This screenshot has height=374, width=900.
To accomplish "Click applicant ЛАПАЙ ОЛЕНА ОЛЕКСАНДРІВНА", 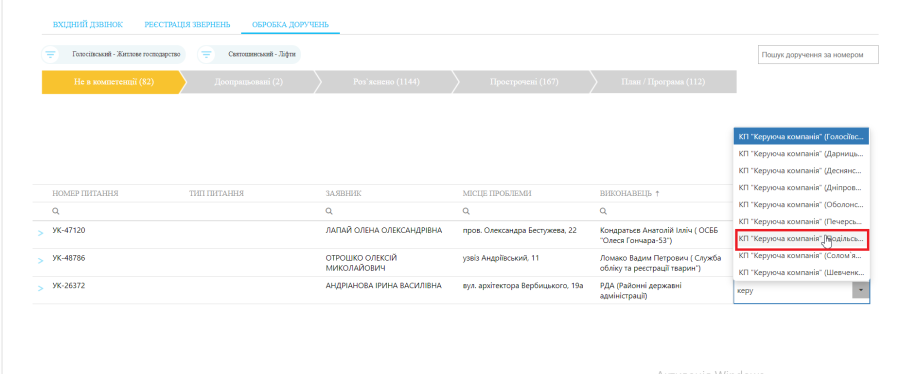I will point(384,231).
